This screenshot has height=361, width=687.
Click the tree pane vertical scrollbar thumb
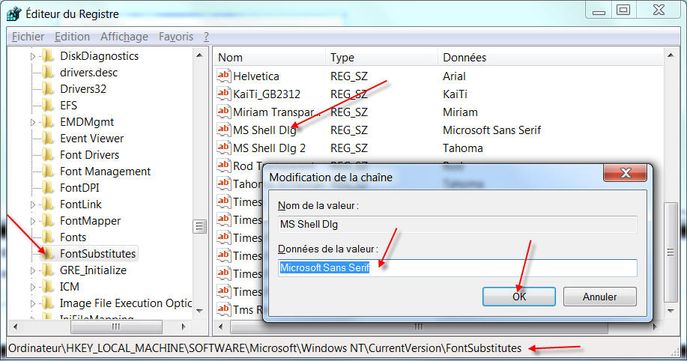(199, 226)
